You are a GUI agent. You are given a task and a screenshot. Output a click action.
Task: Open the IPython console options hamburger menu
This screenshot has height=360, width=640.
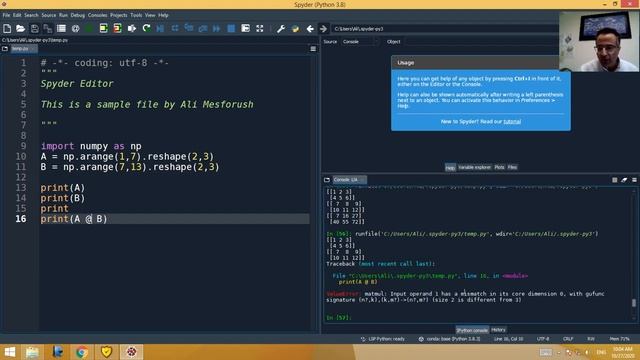[634, 180]
